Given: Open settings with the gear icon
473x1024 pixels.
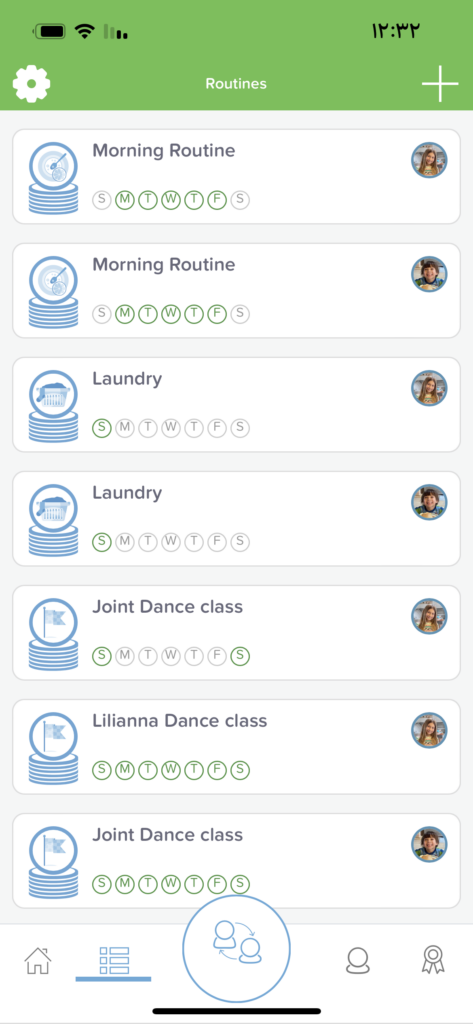Looking at the screenshot, I should click(x=31, y=84).
